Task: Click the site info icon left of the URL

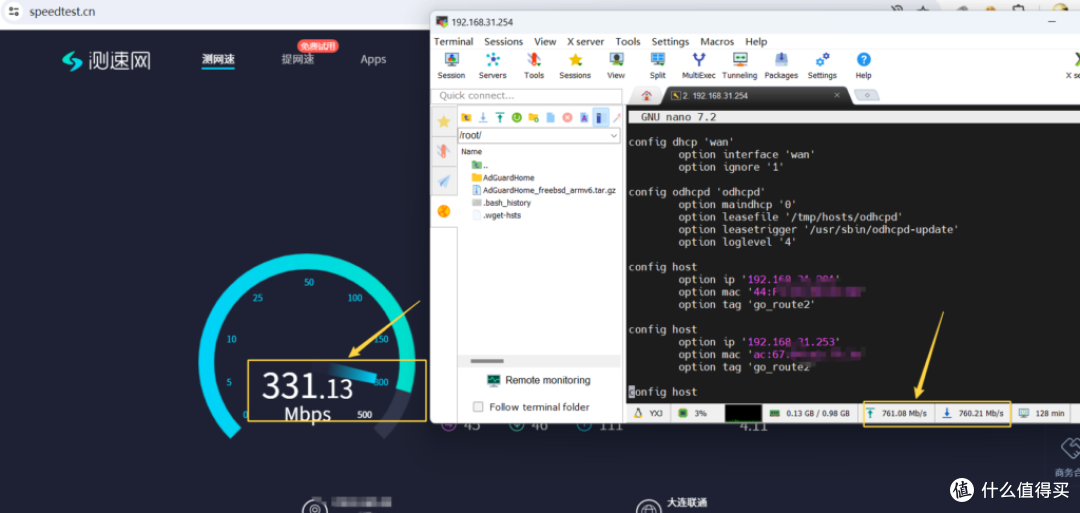Action: [14, 12]
